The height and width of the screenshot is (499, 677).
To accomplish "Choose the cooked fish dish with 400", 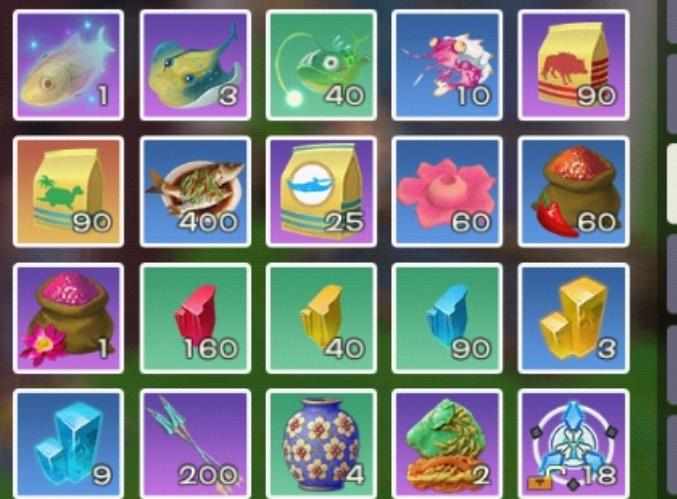I will 195,192.
